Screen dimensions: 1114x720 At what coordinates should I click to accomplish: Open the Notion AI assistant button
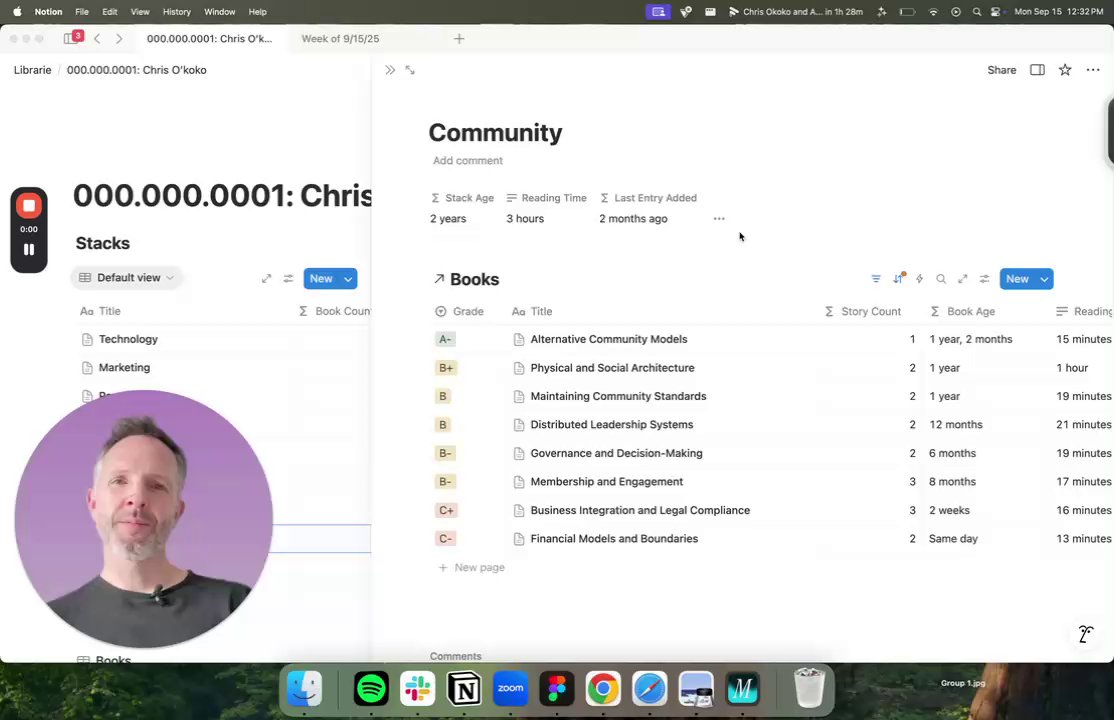(x=1086, y=634)
